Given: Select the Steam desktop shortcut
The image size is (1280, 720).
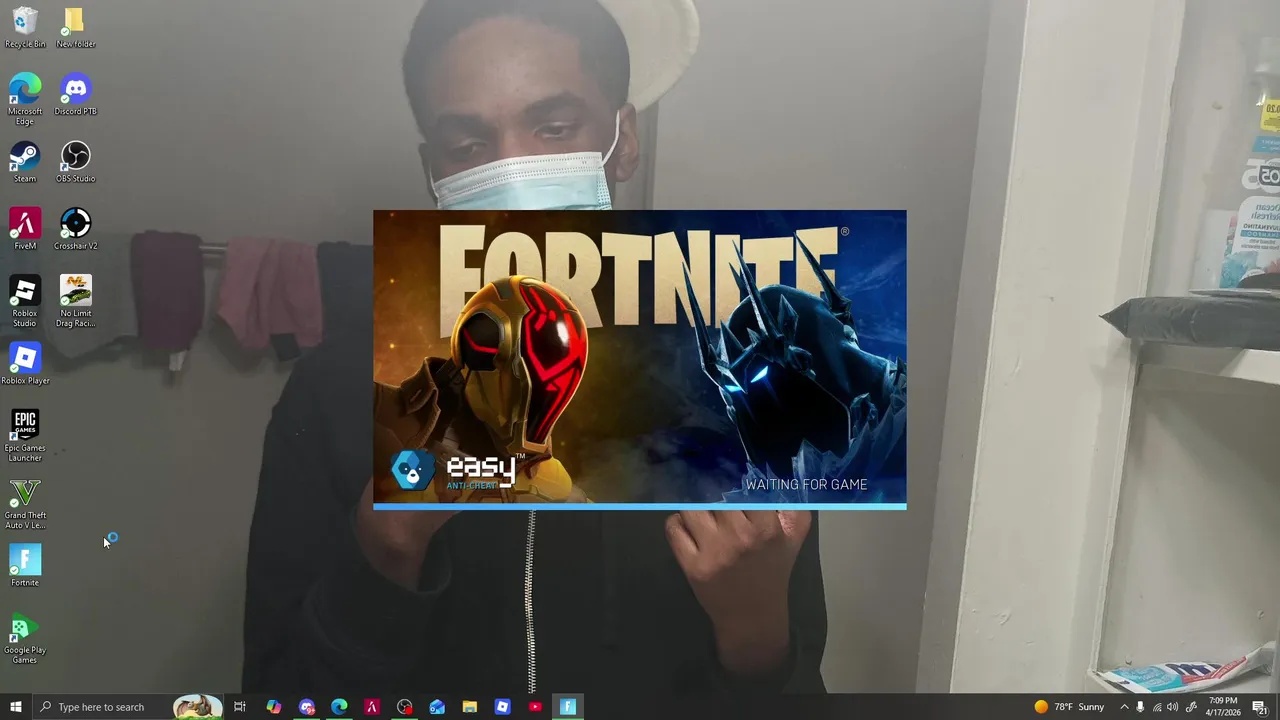Looking at the screenshot, I should [x=25, y=162].
